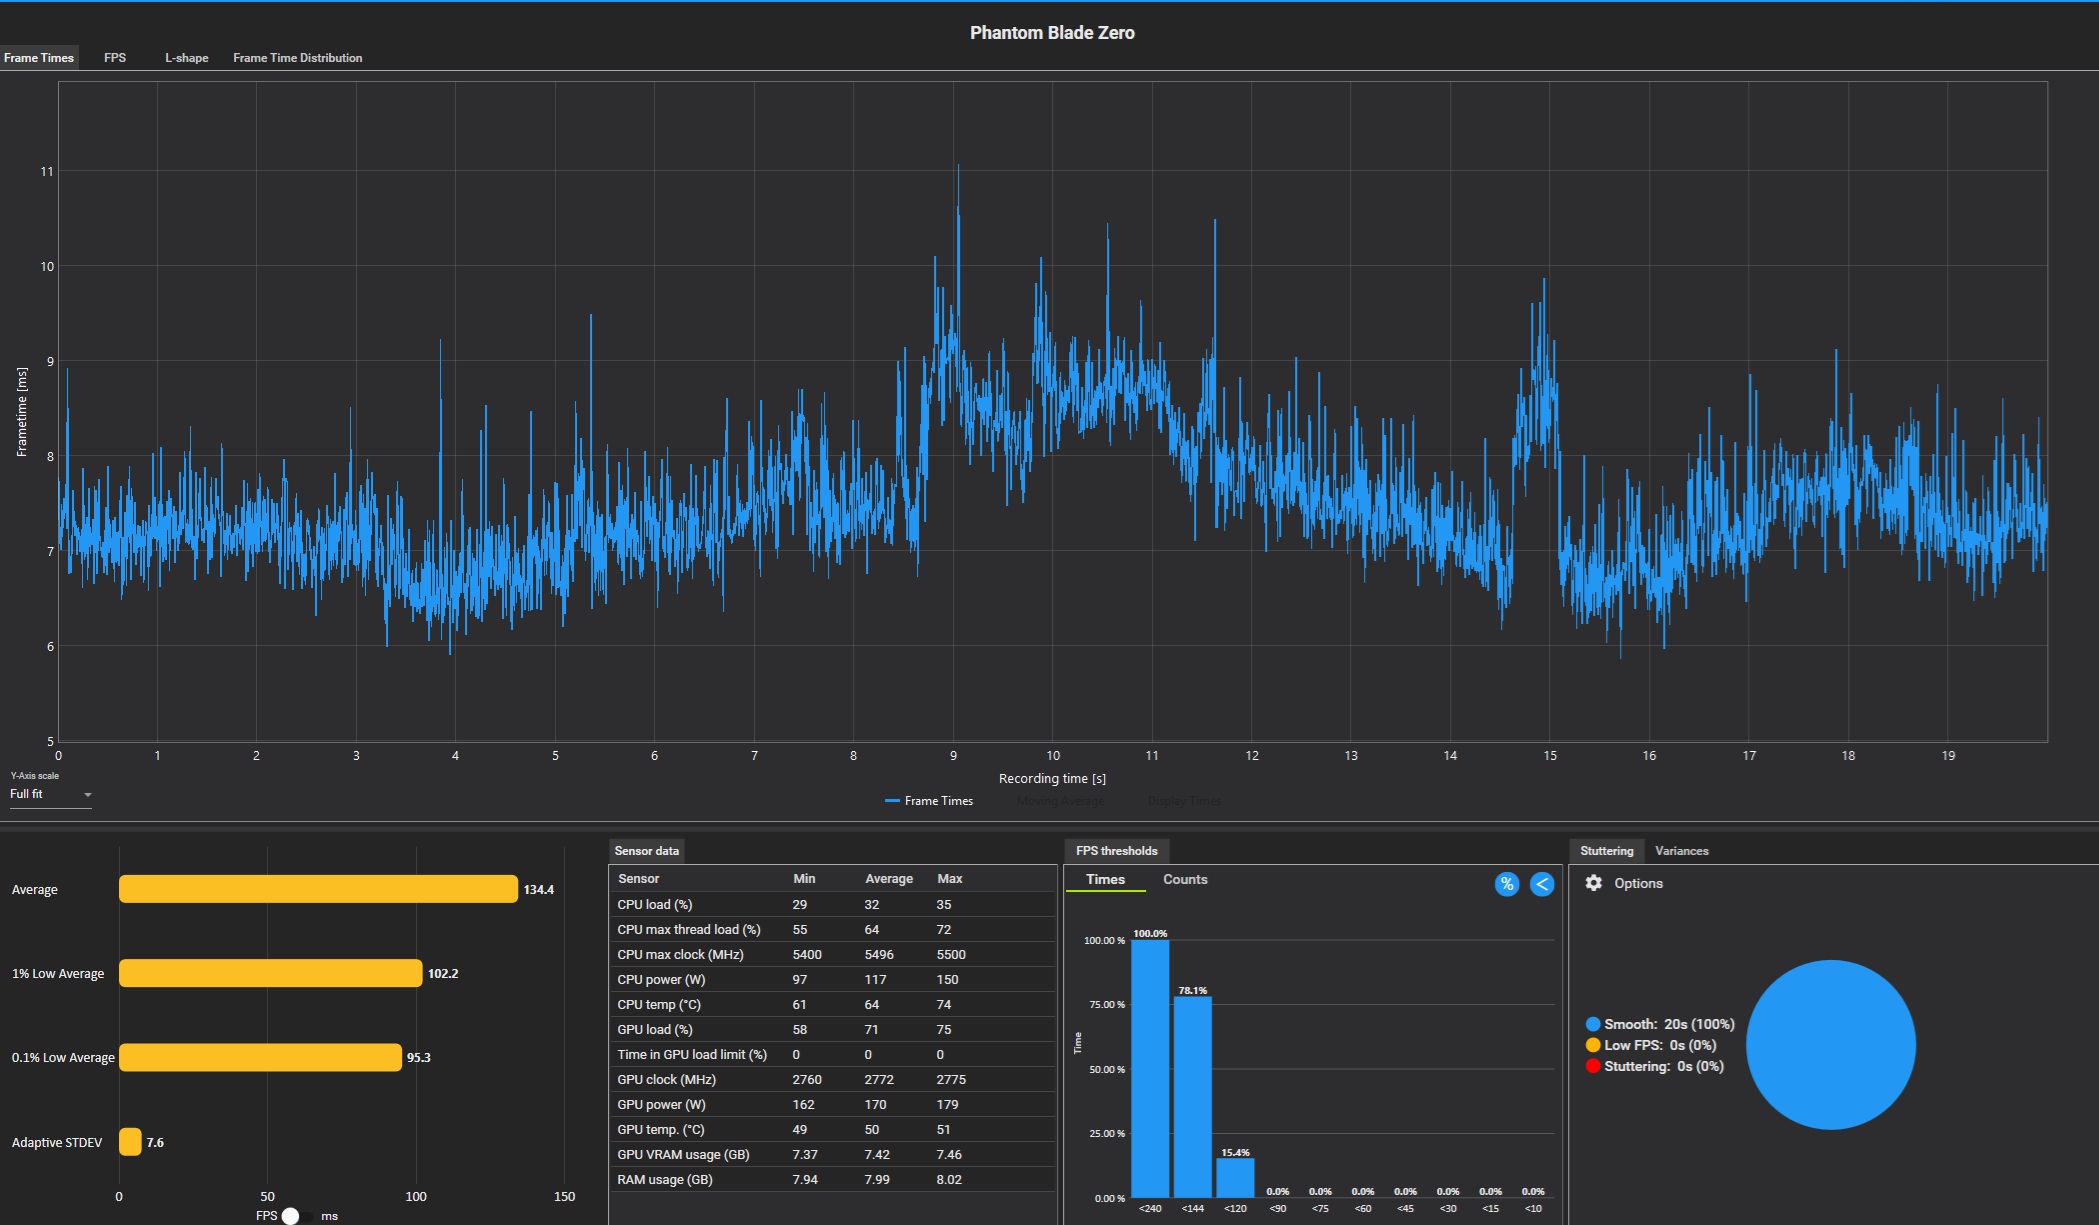Select the Times tab in FPS thresholds
2099x1225 pixels.
(x=1105, y=879)
